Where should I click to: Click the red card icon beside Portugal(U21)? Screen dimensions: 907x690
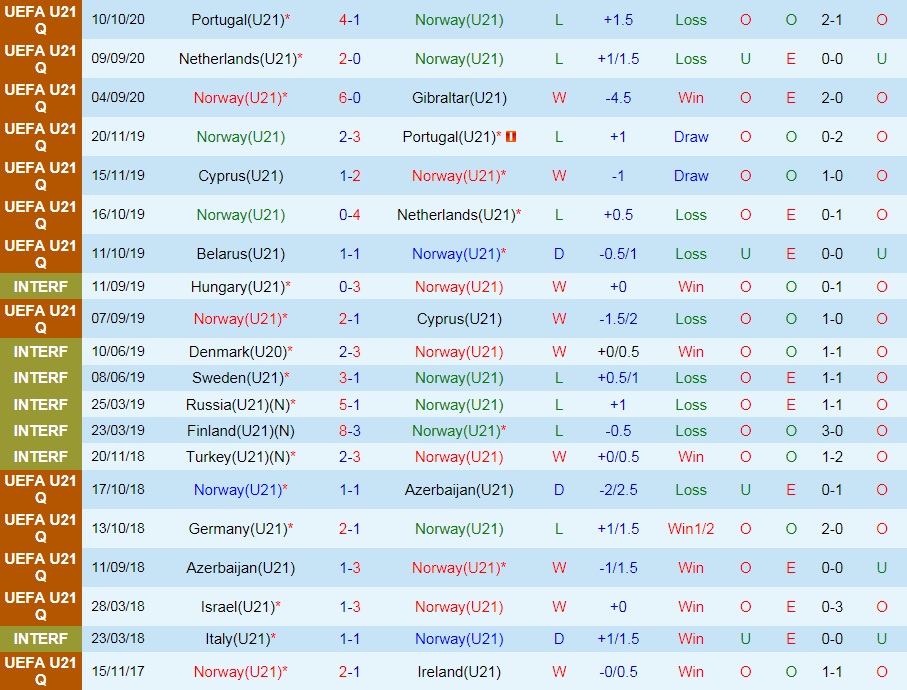(x=510, y=137)
